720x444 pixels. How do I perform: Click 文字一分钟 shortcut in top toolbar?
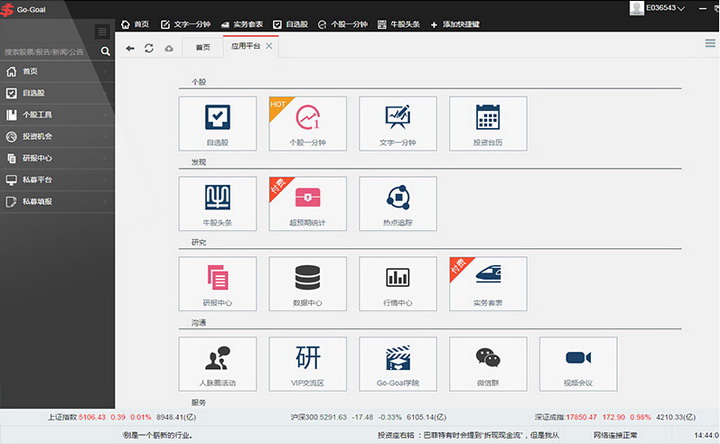[186, 24]
